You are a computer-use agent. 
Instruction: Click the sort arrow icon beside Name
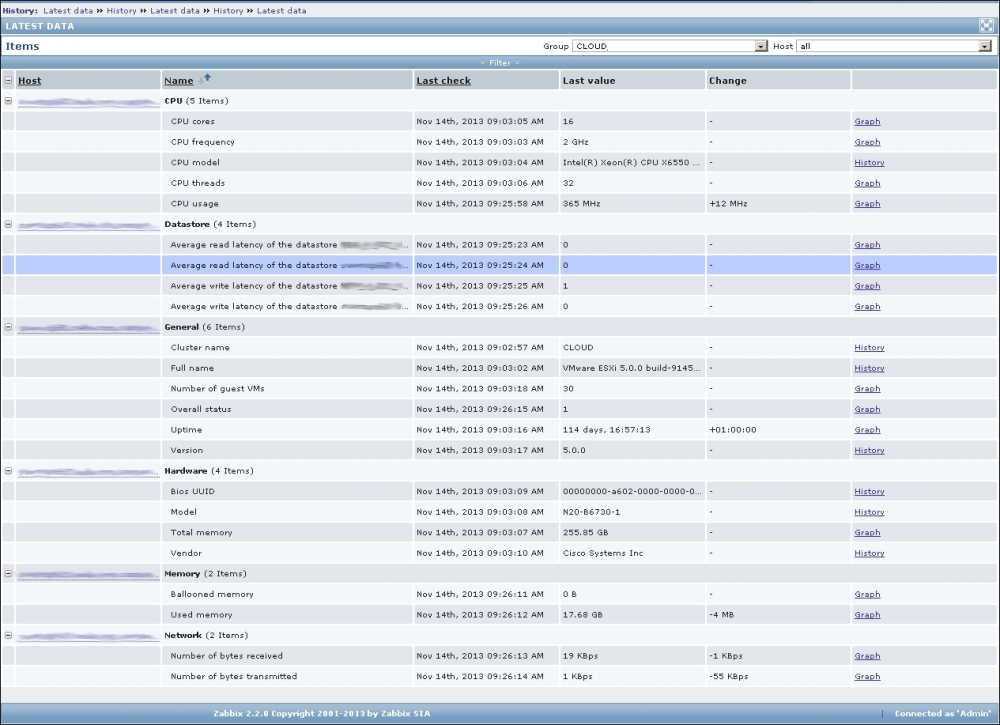[206, 79]
